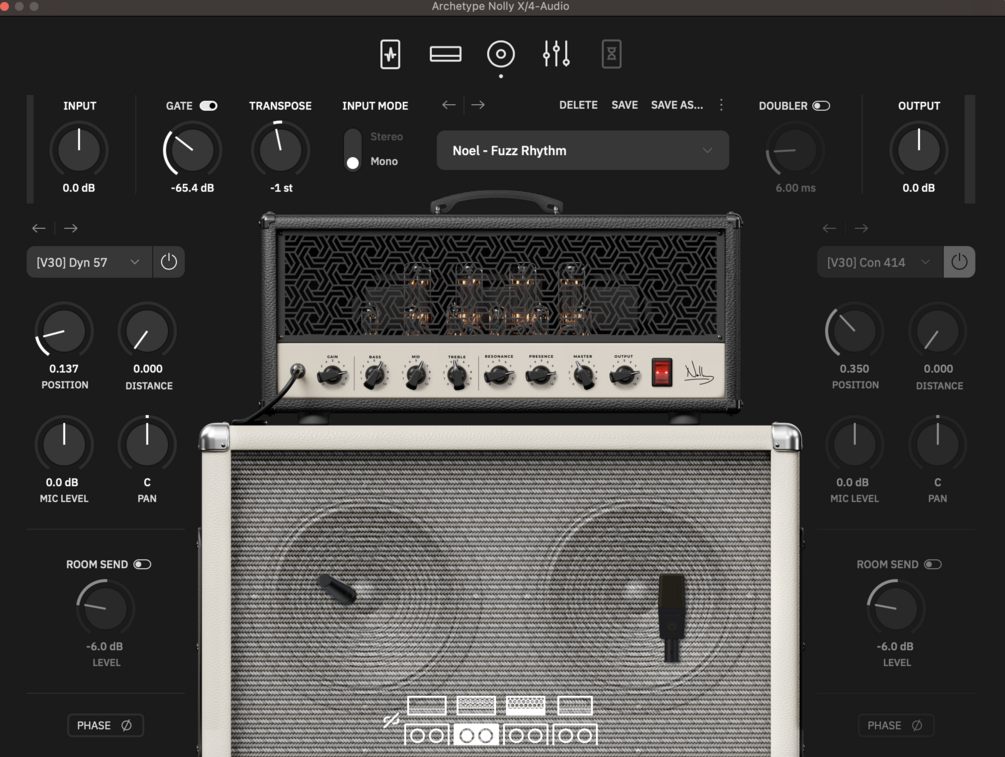Viewport: 1005px width, 757px height.
Task: Select the Stereo input mode label
Action: tap(386, 137)
